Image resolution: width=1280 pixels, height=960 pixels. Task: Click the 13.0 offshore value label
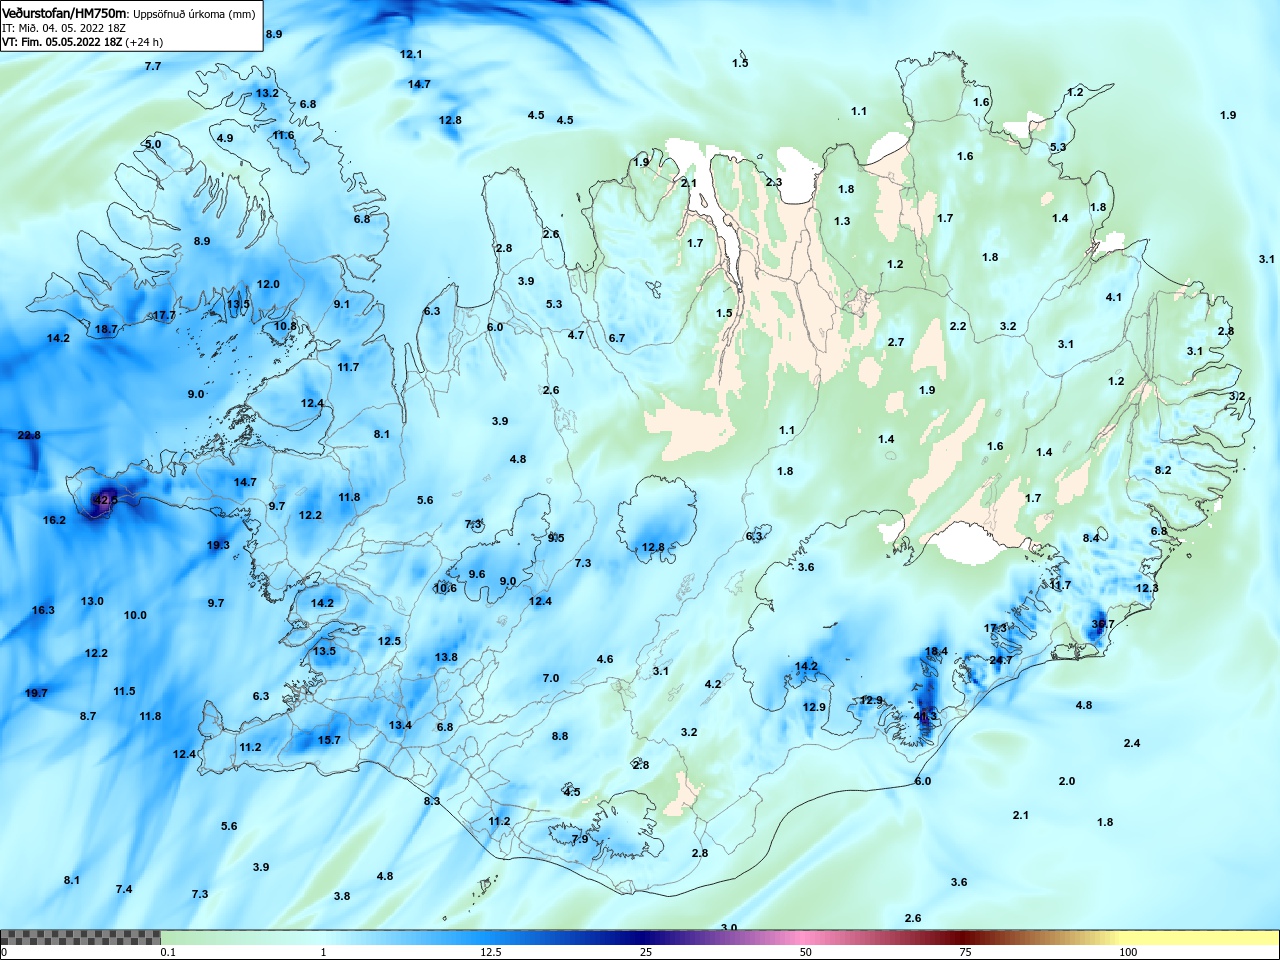[x=92, y=601]
